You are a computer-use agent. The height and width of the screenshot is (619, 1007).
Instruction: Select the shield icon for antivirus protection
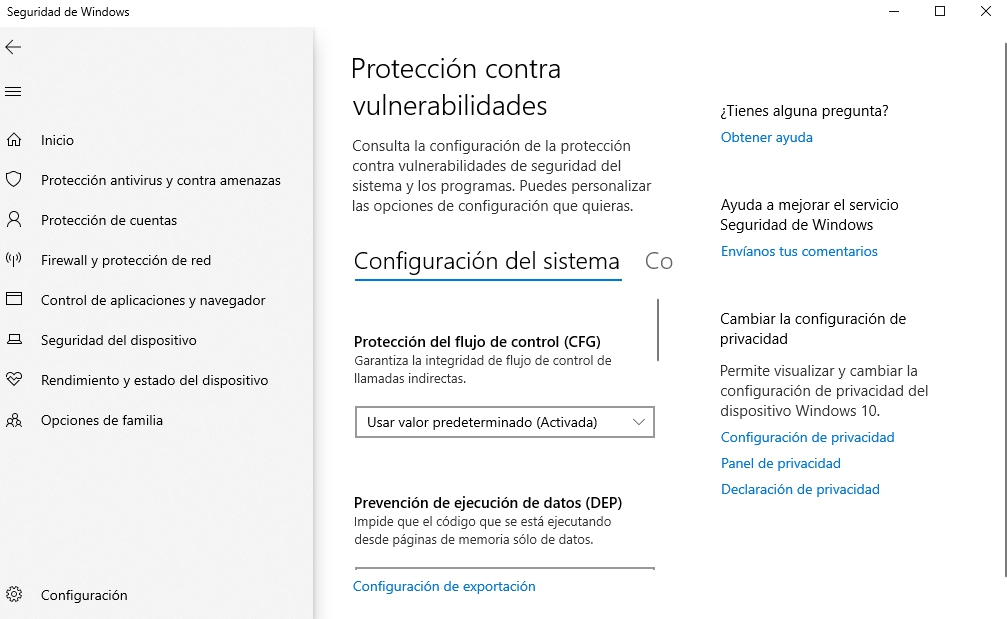click(x=16, y=180)
